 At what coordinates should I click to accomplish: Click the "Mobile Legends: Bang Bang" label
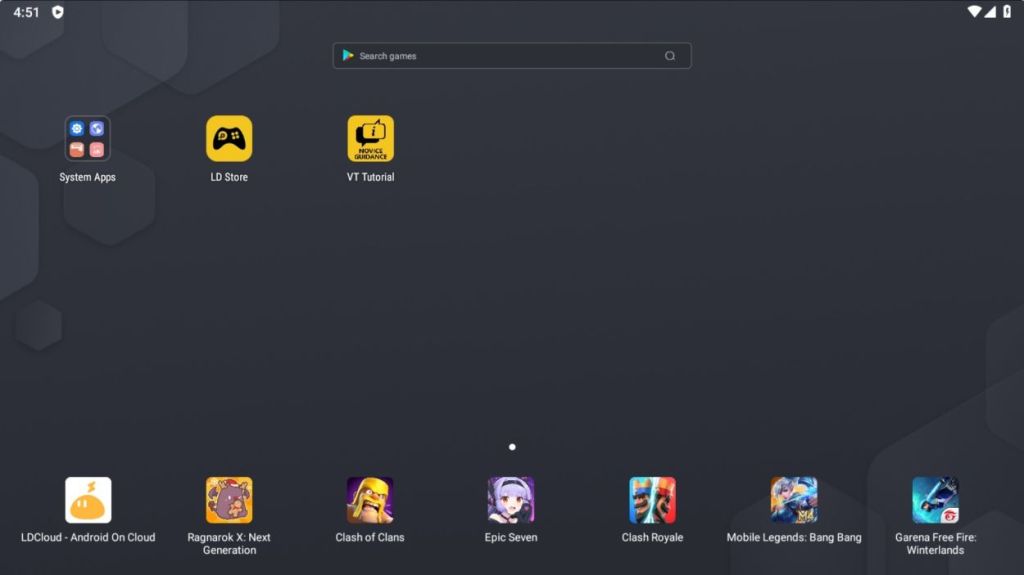[x=794, y=537]
